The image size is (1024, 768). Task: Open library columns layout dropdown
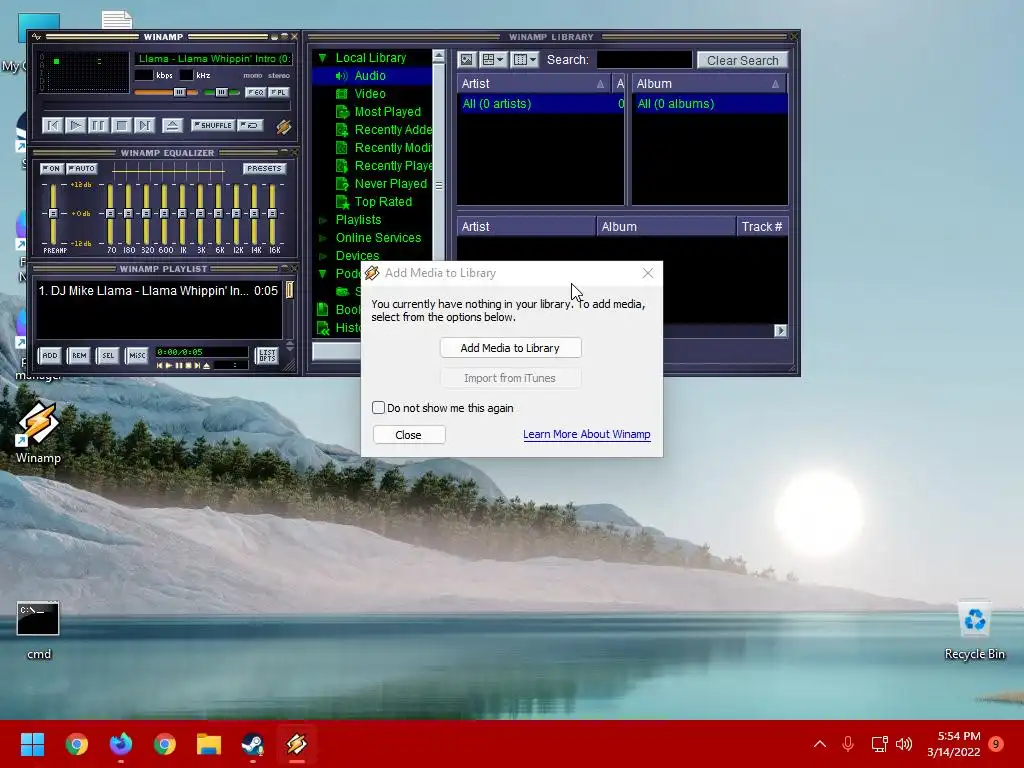pyautogui.click(x=524, y=60)
